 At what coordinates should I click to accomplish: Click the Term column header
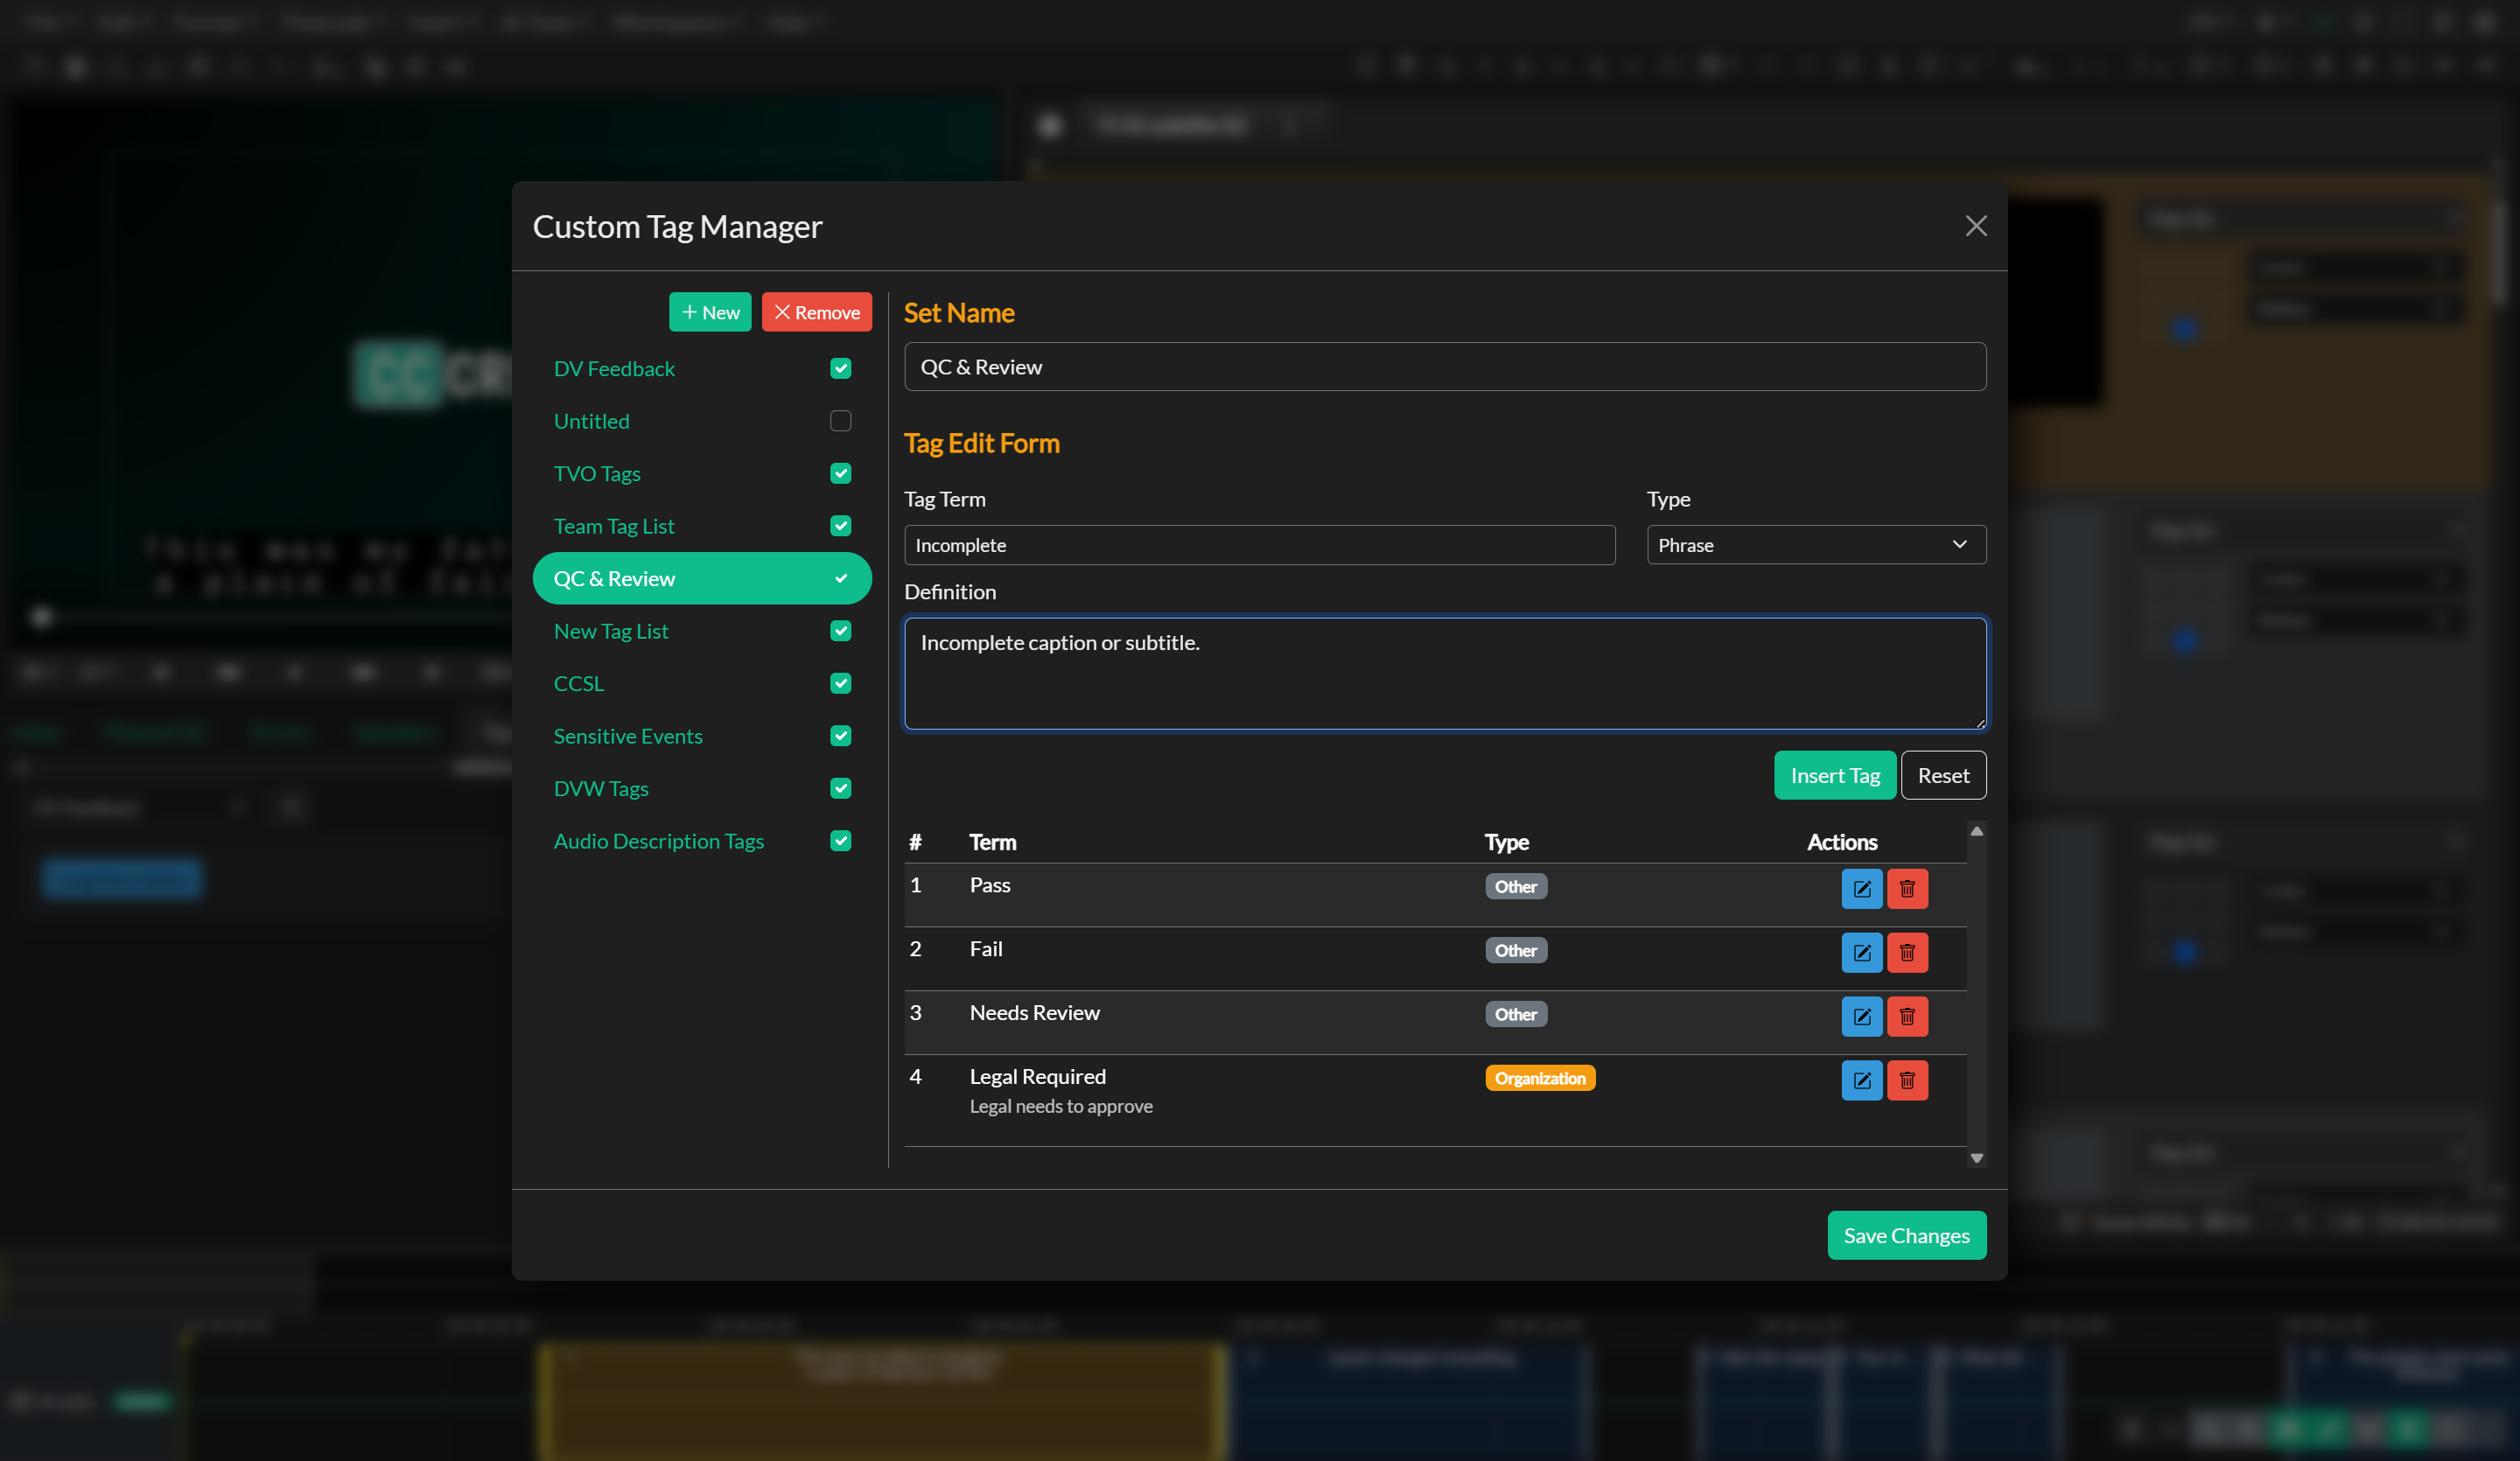tap(992, 842)
